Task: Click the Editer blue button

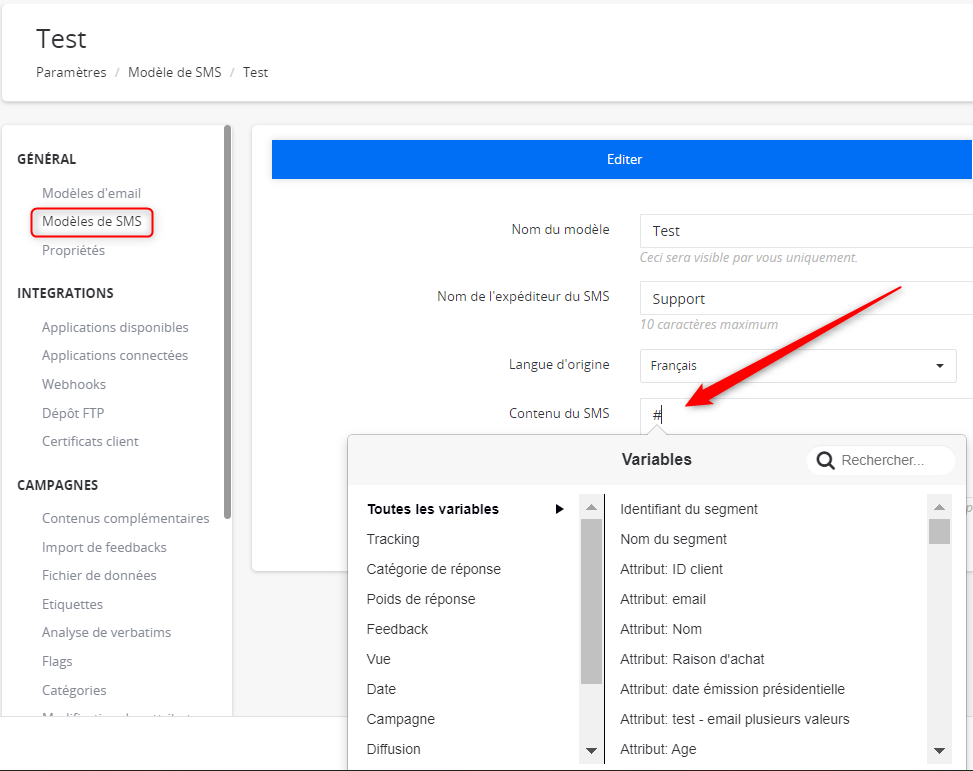Action: tap(622, 159)
